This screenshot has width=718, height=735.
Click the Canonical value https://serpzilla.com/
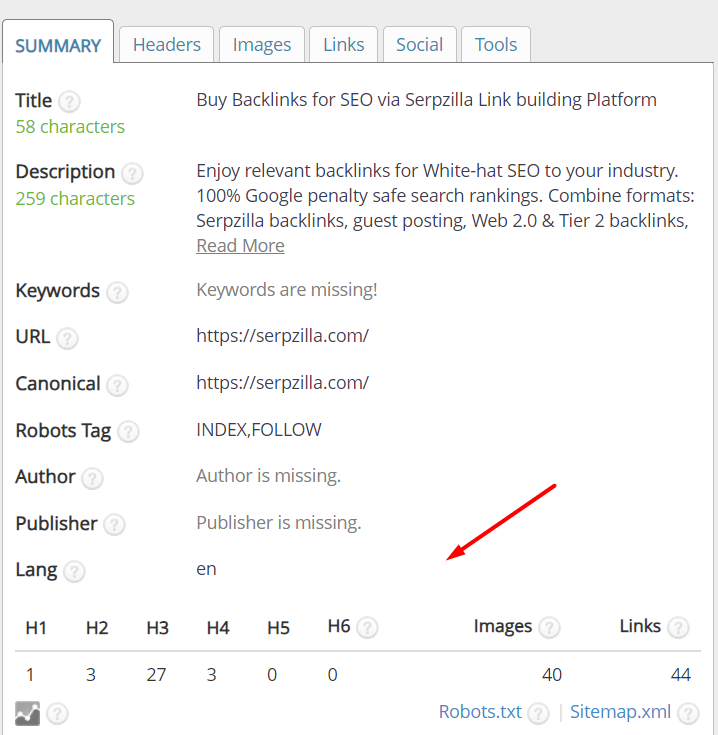pyautogui.click(x=283, y=382)
